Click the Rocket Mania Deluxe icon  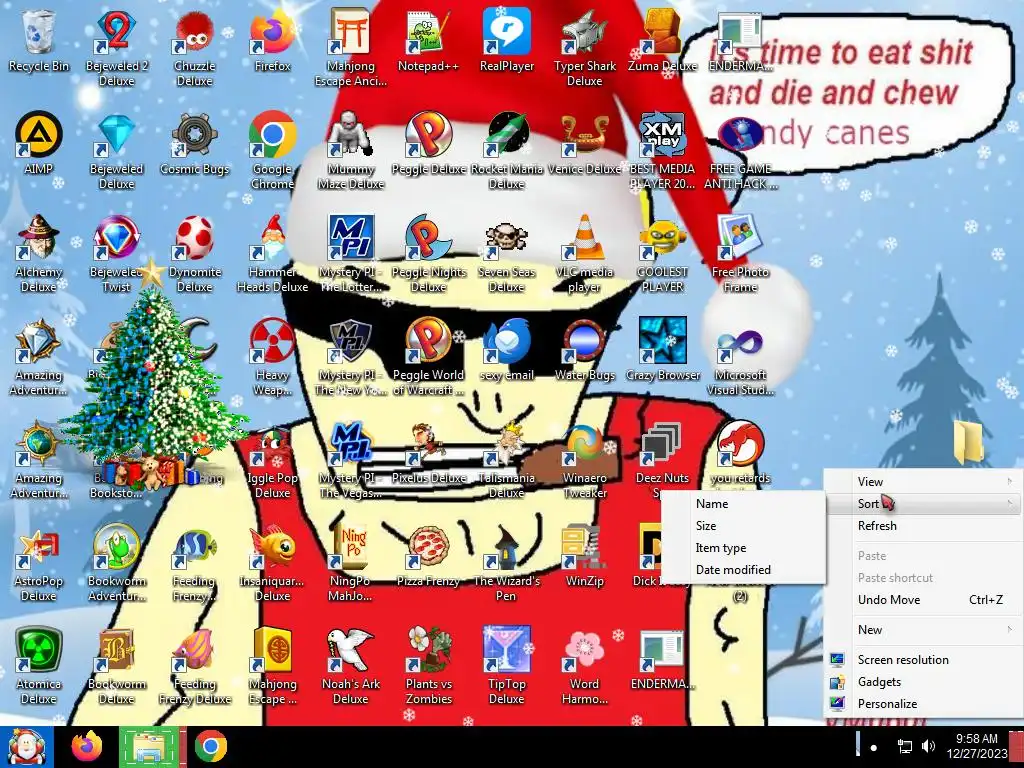coord(507,152)
